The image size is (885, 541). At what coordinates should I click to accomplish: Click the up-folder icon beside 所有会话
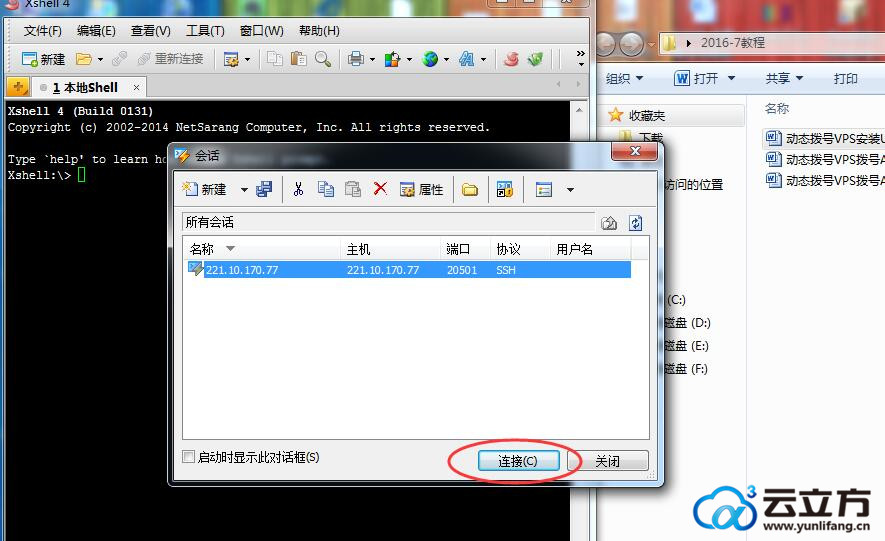click(x=608, y=223)
